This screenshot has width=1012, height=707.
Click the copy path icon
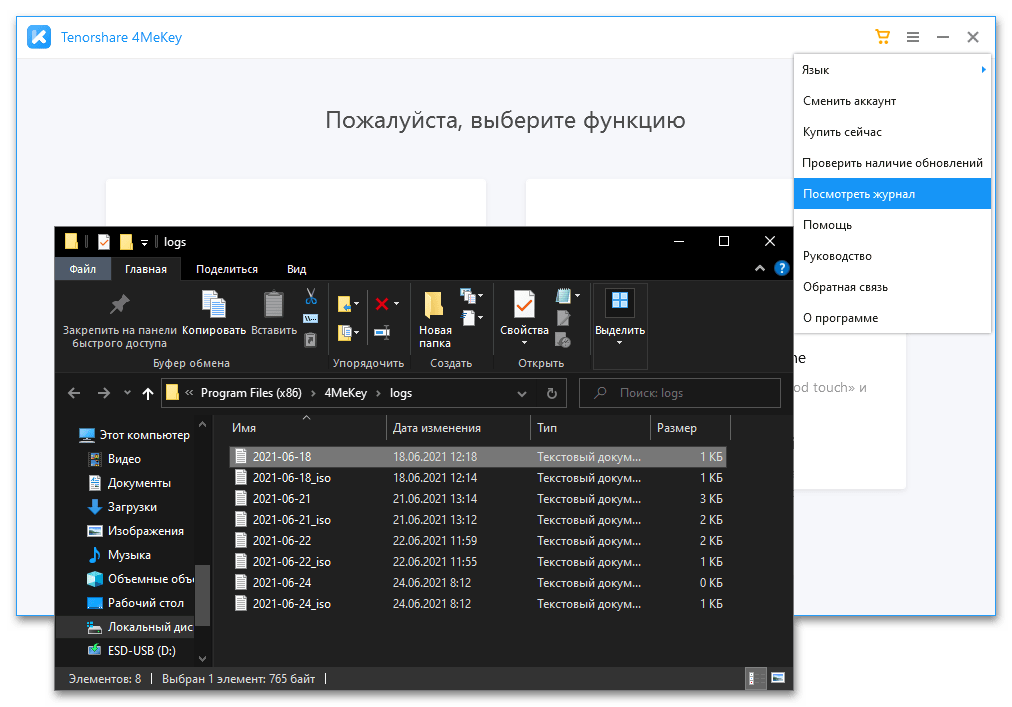310,318
